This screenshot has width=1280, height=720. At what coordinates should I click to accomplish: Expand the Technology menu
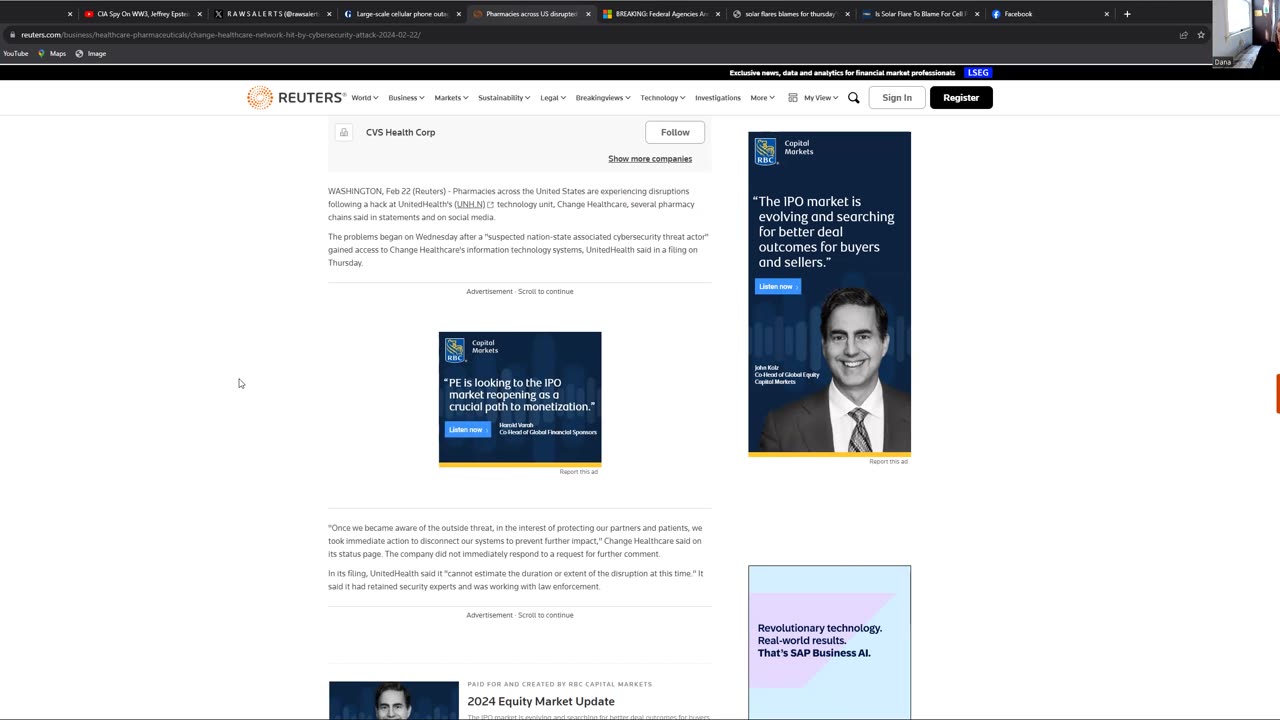tap(663, 98)
